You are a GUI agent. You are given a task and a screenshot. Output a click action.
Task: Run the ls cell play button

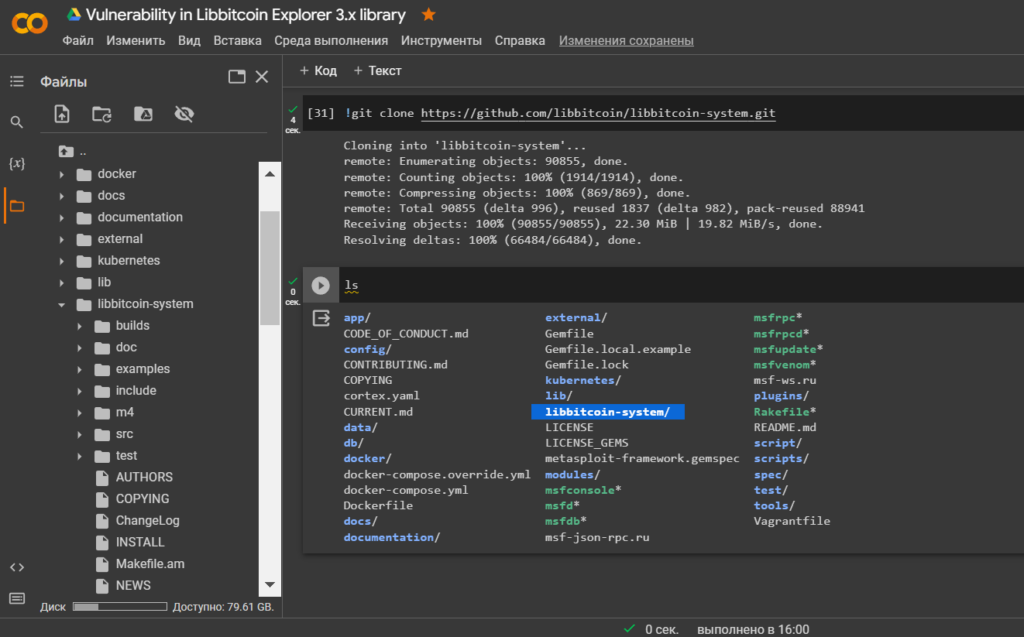pyautogui.click(x=321, y=286)
